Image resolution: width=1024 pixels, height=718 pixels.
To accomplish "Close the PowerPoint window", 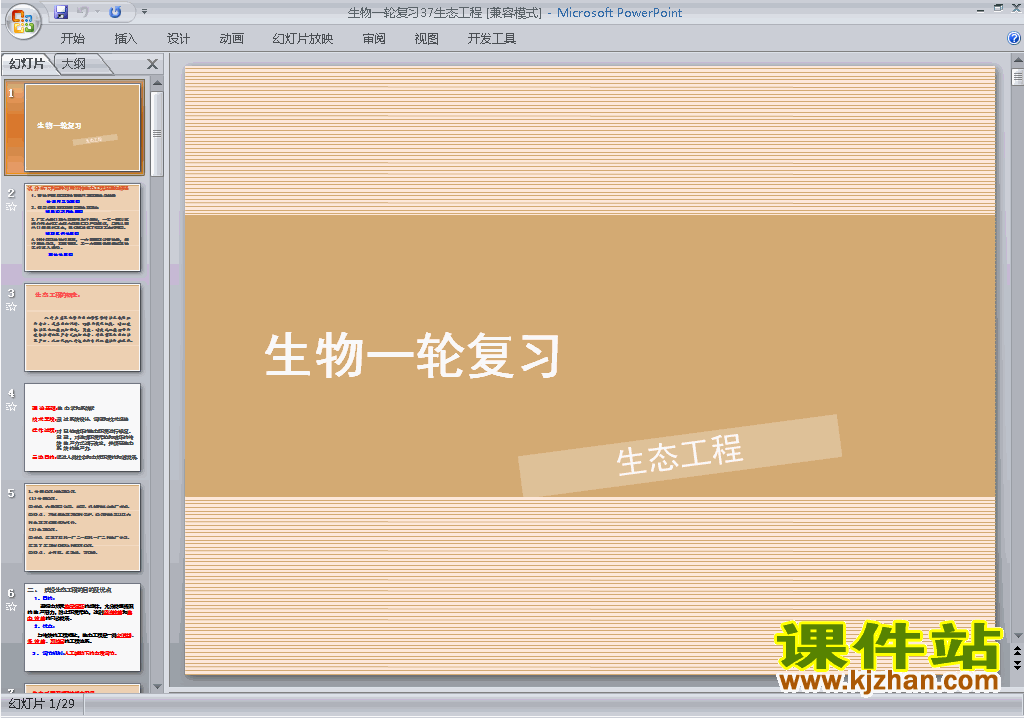I will click(1016, 8).
